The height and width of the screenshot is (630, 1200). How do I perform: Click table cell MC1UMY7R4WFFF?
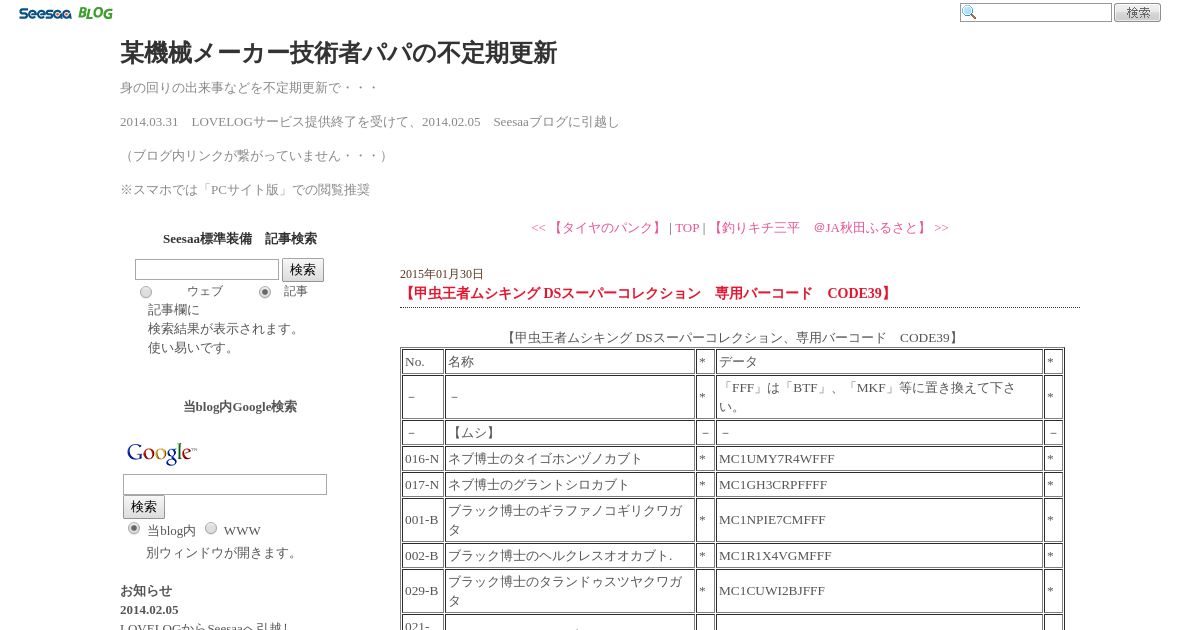879,459
